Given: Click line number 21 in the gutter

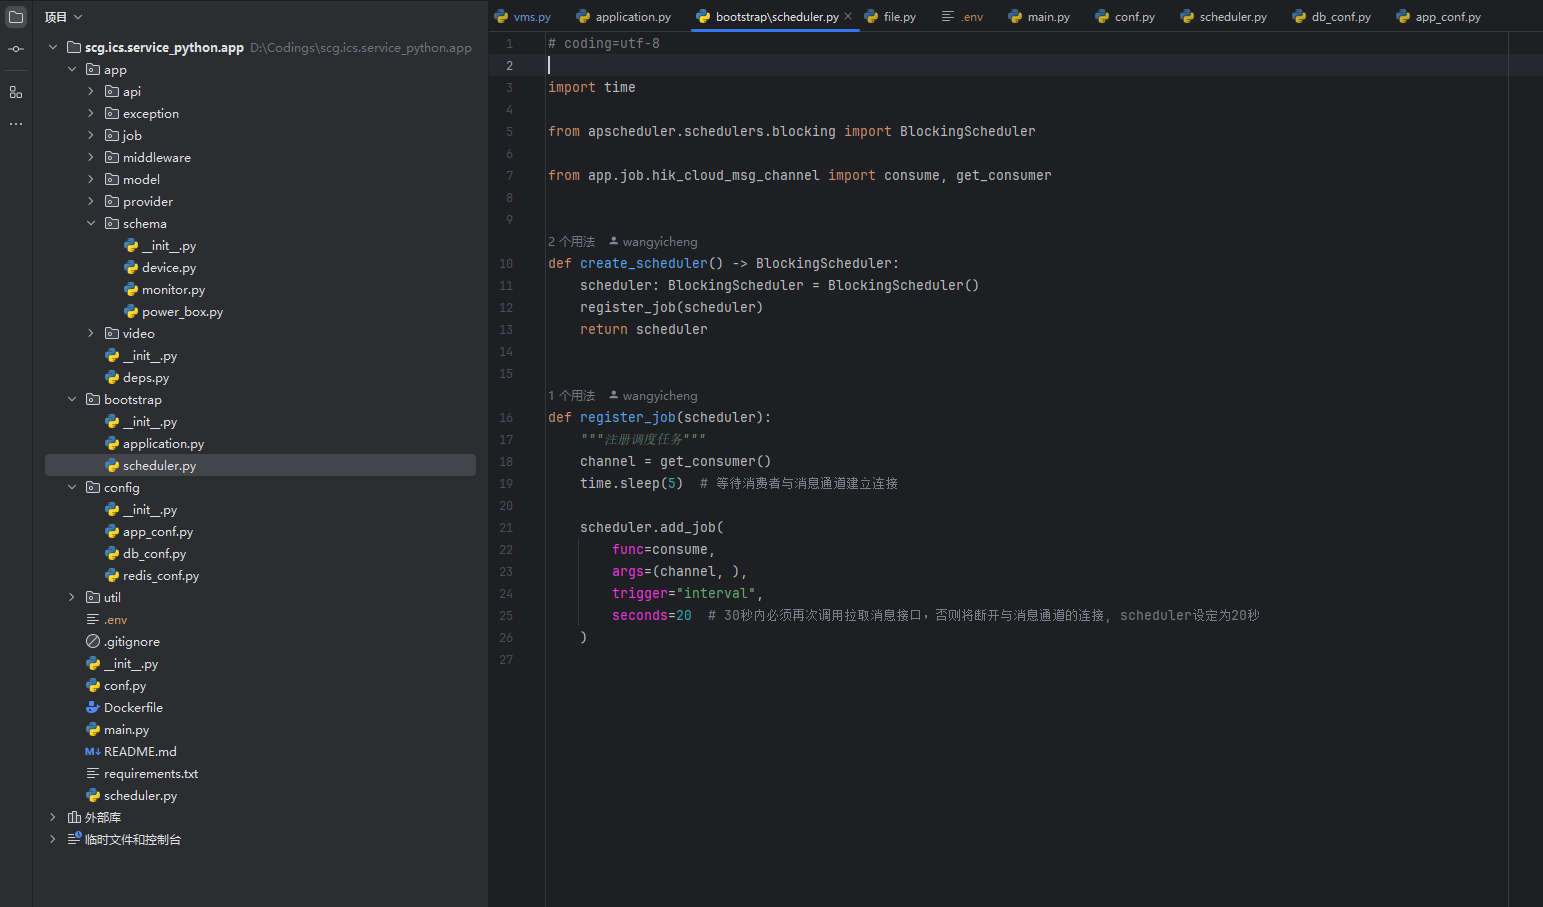Looking at the screenshot, I should [506, 527].
